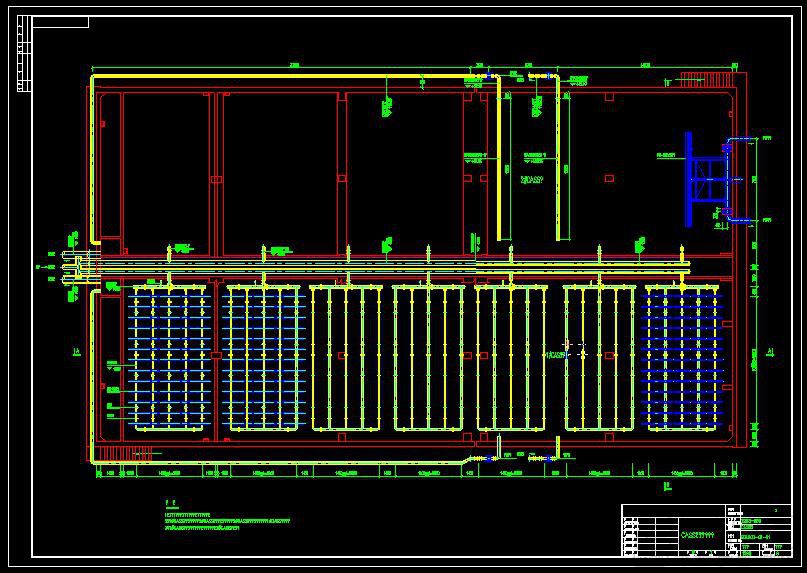Viewport: 807px width, 573px height.
Task: Click the 2#CASS label in upper chamber
Action: [x=532, y=180]
